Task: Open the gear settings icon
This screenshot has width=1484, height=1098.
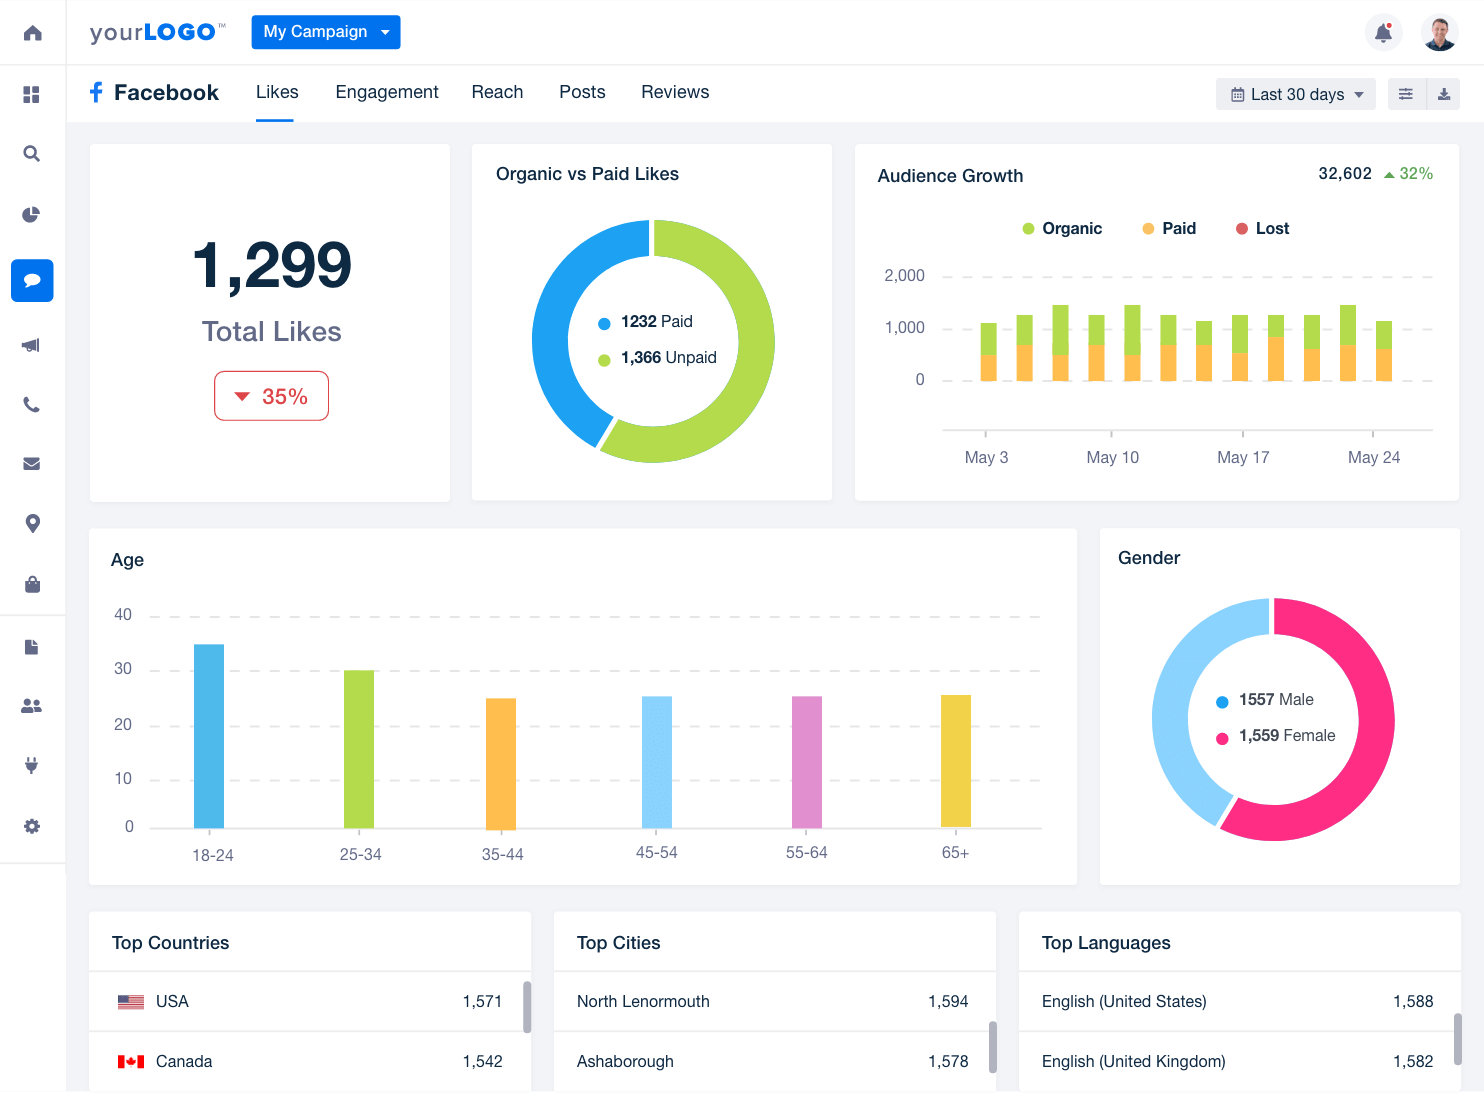Action: [32, 827]
